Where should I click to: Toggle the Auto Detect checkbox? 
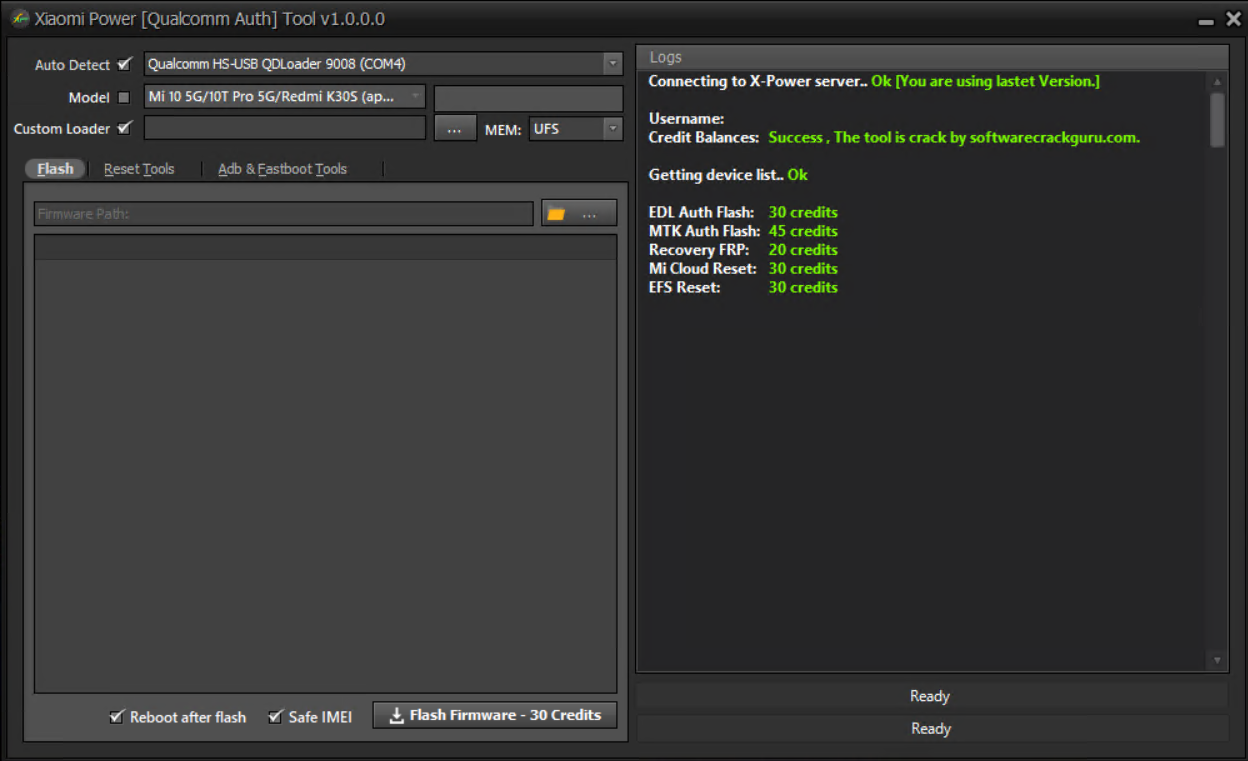pyautogui.click(x=124, y=64)
